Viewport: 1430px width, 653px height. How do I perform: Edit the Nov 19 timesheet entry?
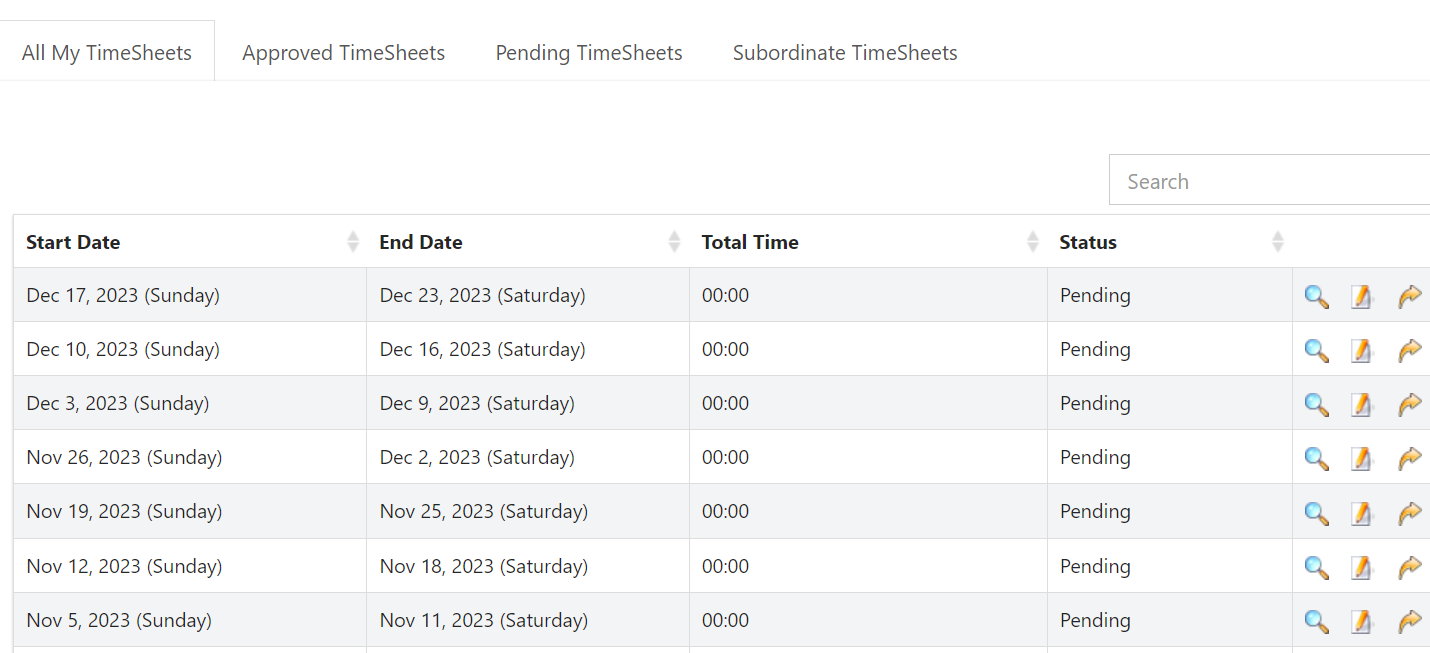(x=1362, y=512)
